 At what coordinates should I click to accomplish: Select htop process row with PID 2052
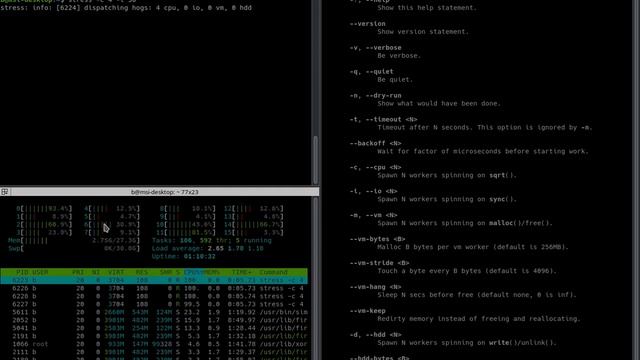point(154,320)
